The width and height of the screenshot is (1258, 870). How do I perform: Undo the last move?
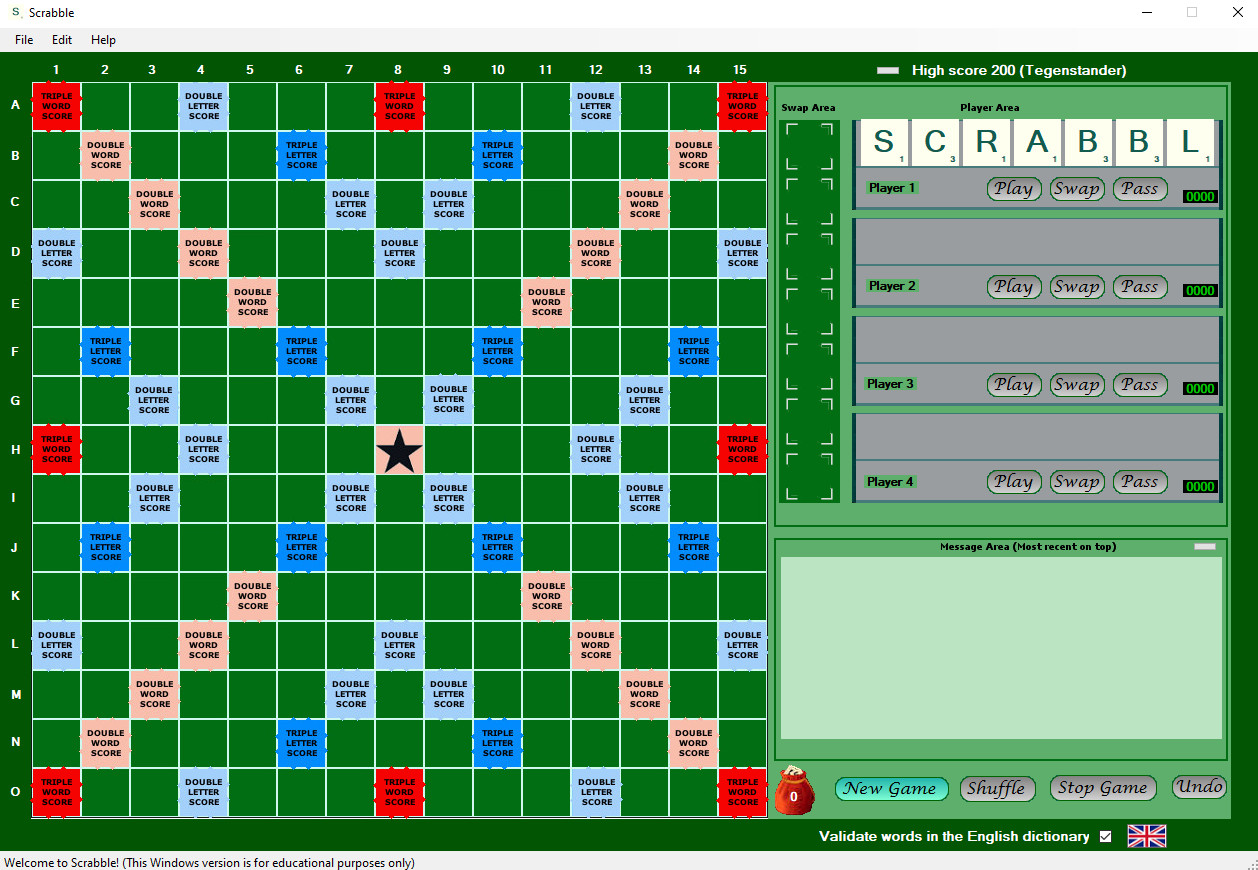[x=1199, y=787]
